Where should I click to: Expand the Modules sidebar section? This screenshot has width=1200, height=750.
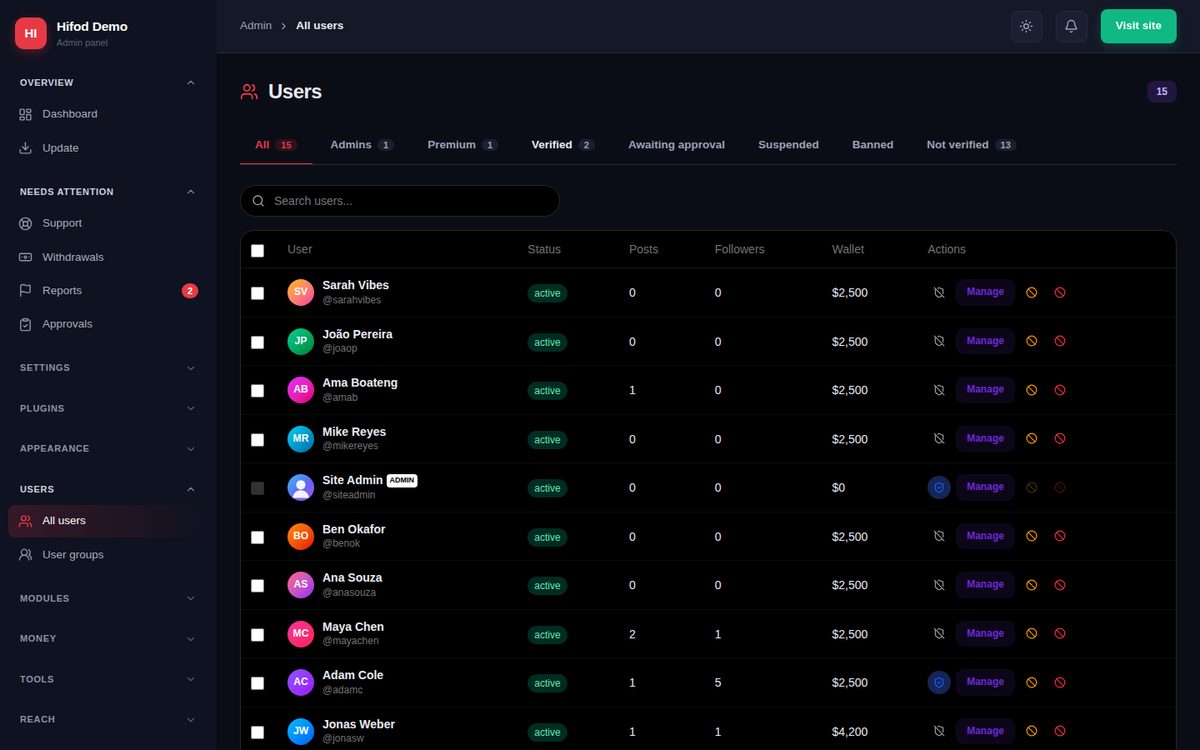click(x=108, y=599)
